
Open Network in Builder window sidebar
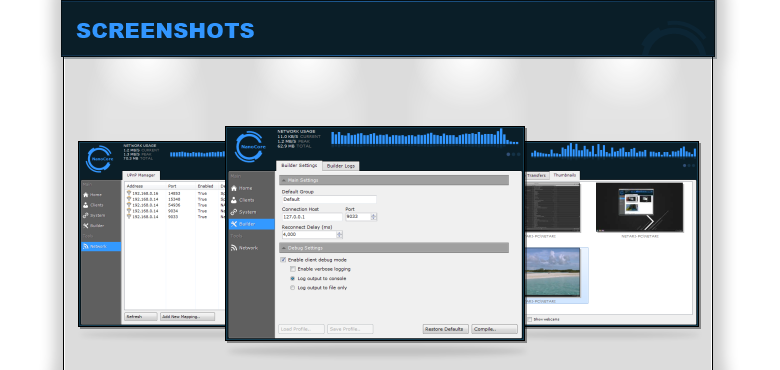point(244,248)
